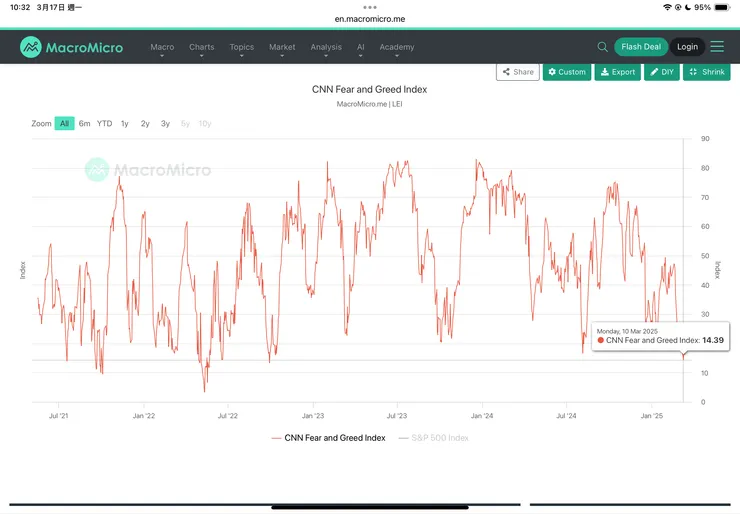Click the en.macromicro.me address bar

pyautogui.click(x=370, y=19)
